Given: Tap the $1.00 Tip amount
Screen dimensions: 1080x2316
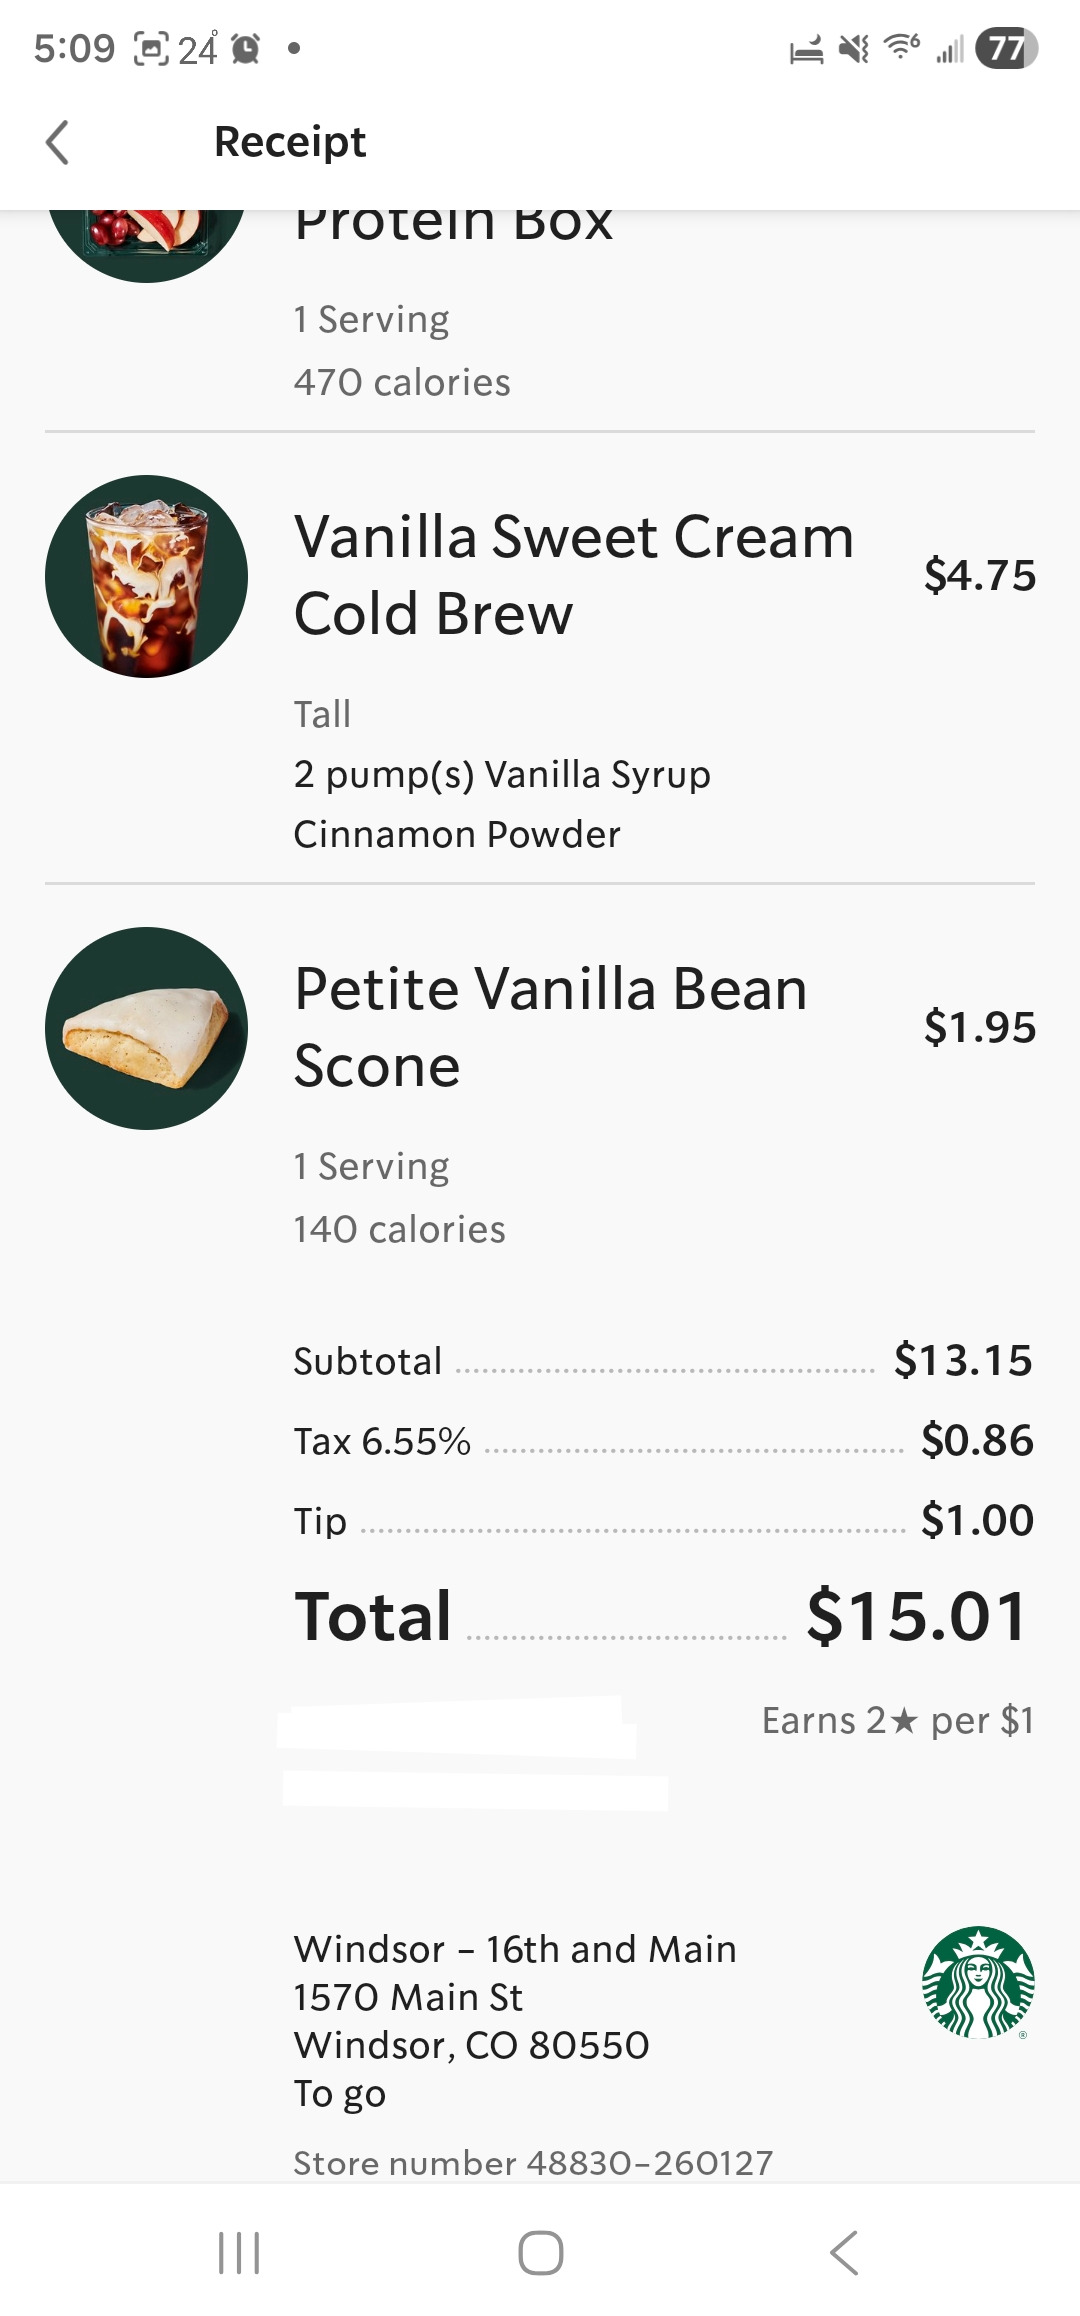Looking at the screenshot, I should pyautogui.click(x=976, y=1520).
